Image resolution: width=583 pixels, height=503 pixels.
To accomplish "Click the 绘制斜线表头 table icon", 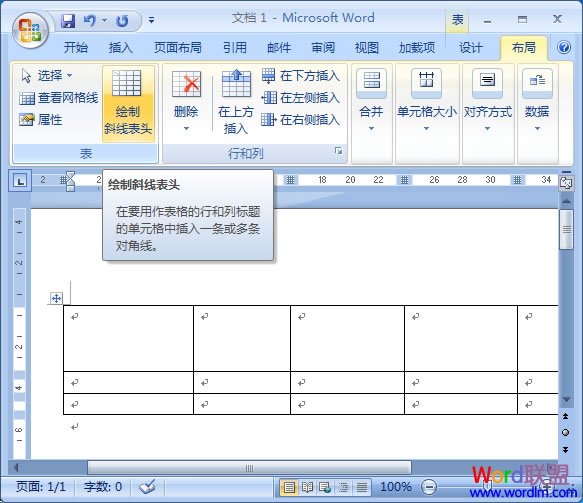I will 127,83.
